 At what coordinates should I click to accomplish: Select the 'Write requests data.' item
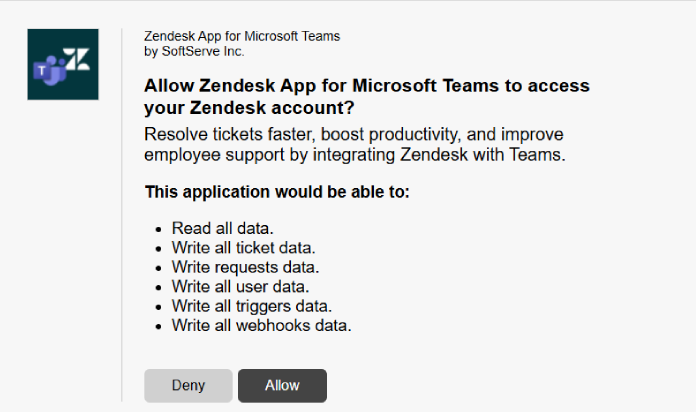[x=245, y=267]
